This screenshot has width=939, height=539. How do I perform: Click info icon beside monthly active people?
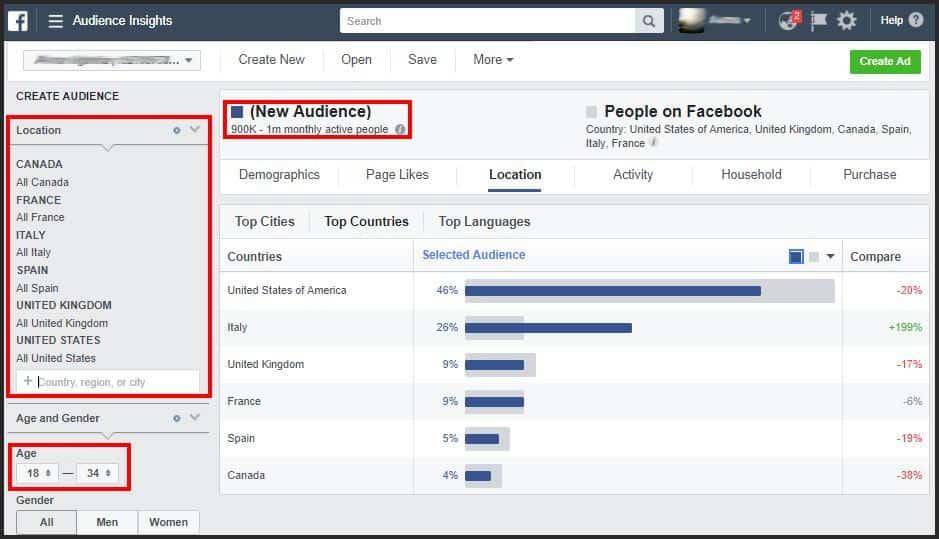coord(400,129)
